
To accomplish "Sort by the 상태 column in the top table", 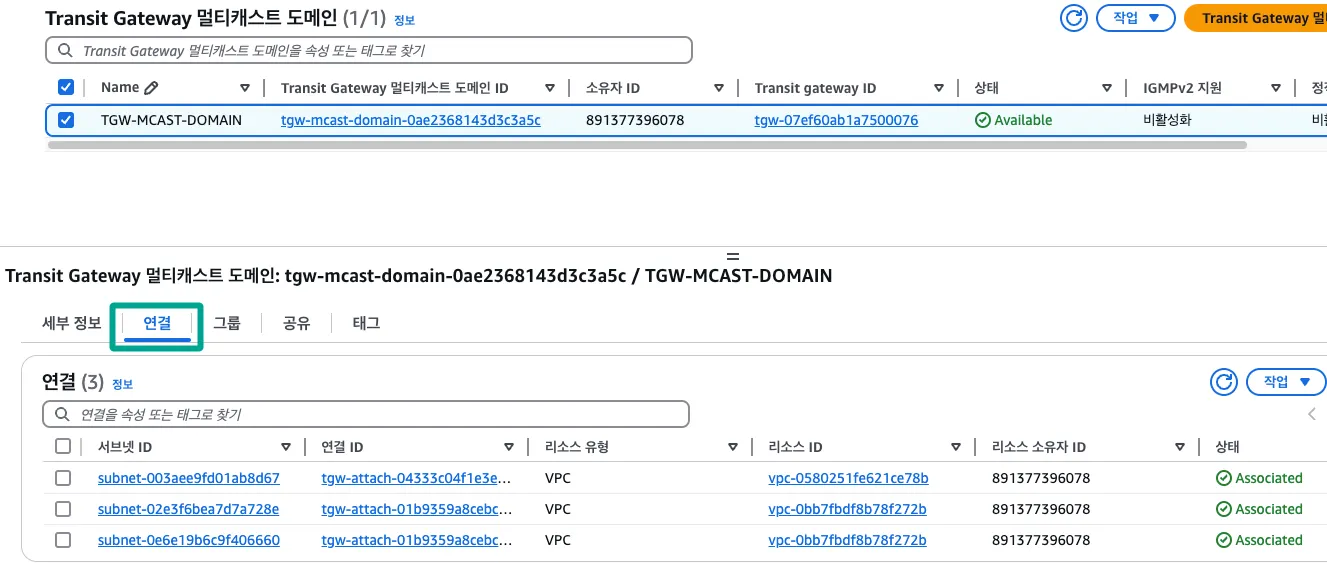I will 1107,88.
